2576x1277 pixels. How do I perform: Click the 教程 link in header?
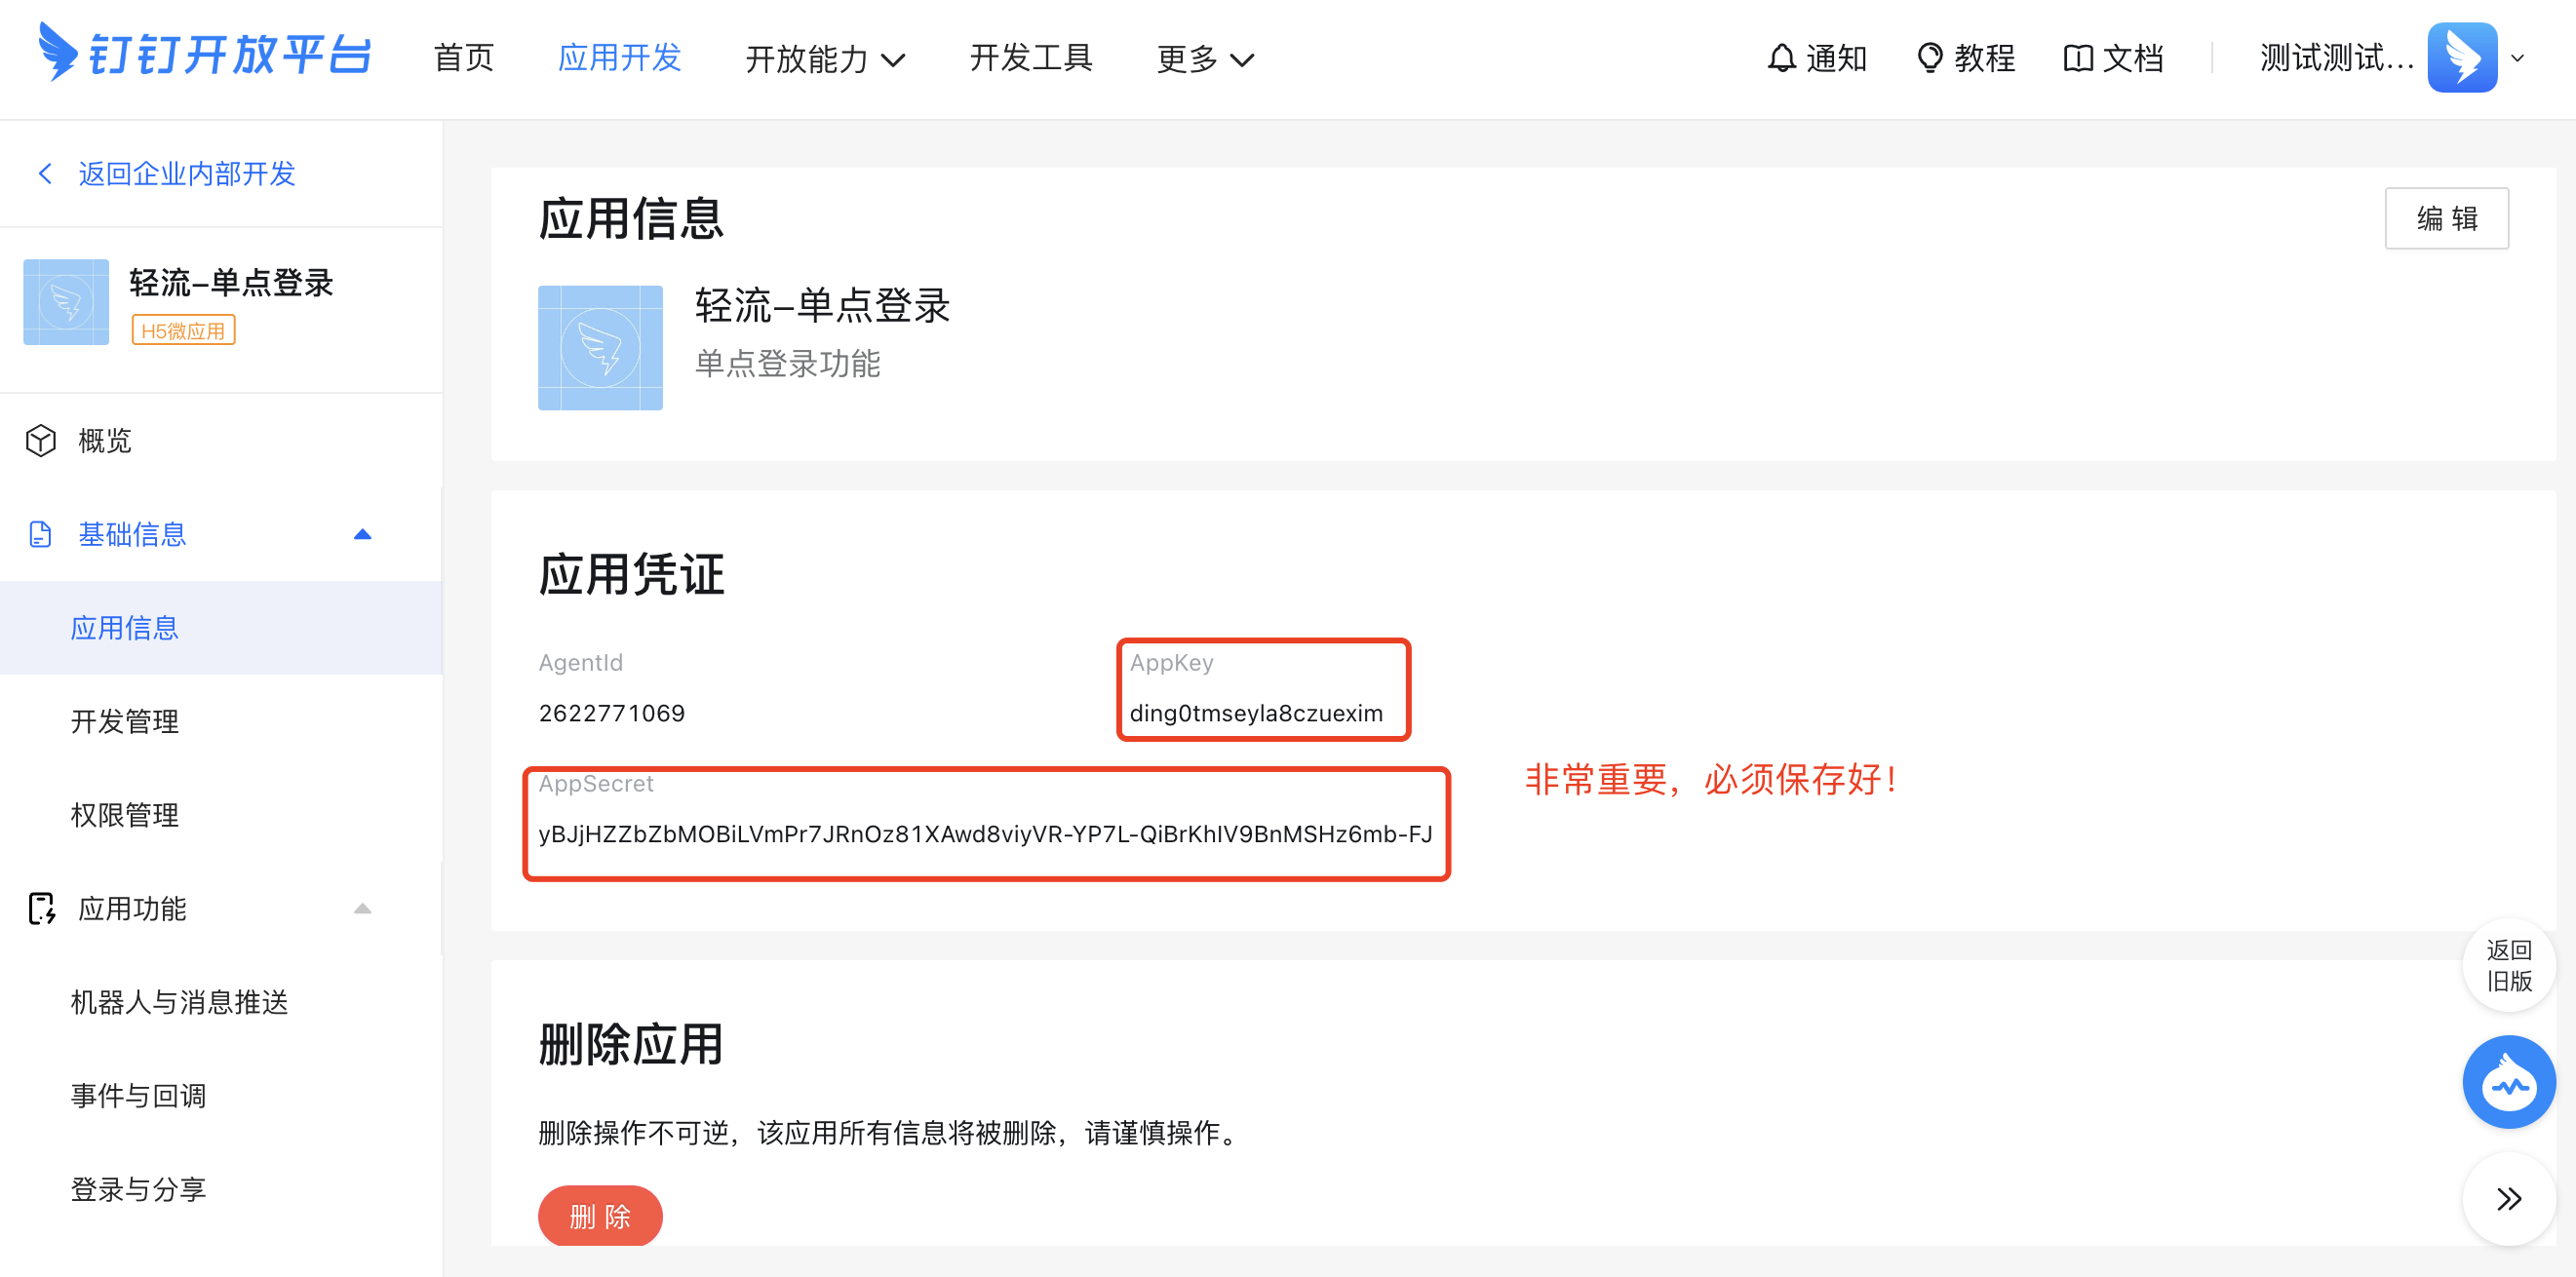click(1985, 58)
